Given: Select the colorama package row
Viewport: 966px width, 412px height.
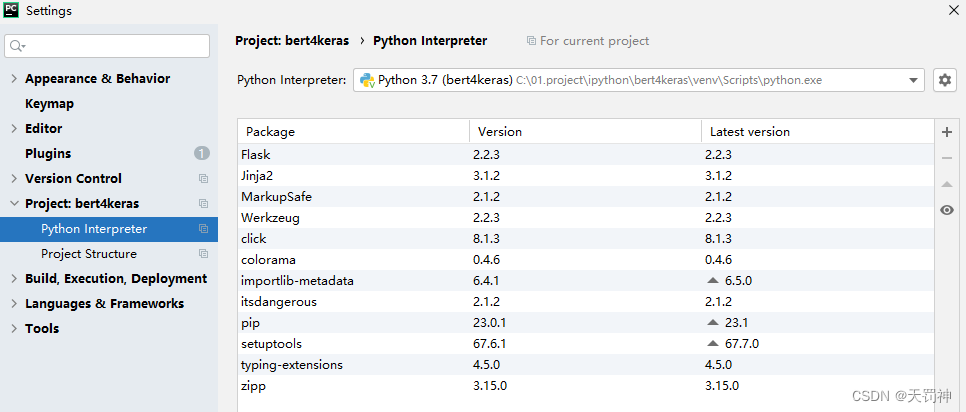Looking at the screenshot, I should 586,259.
